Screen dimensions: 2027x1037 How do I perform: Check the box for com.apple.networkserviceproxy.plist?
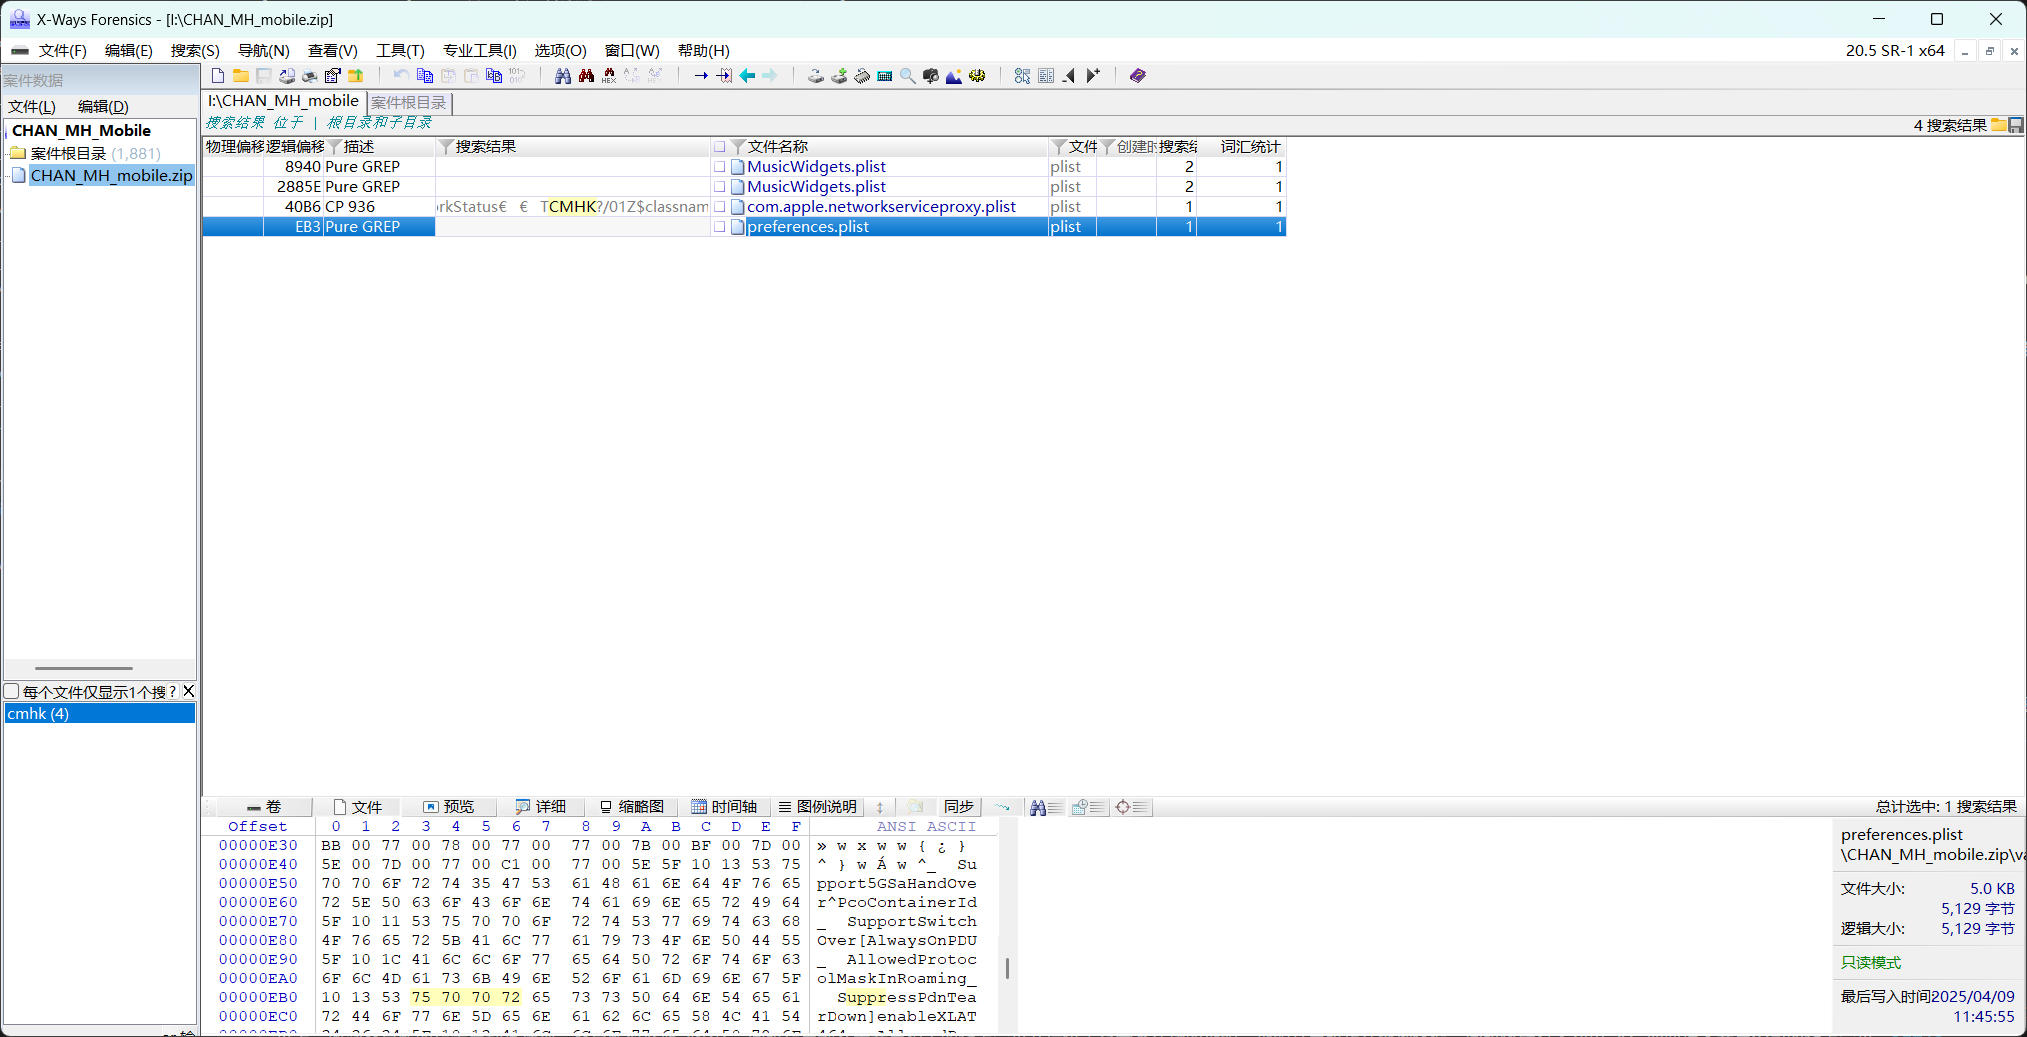point(719,207)
